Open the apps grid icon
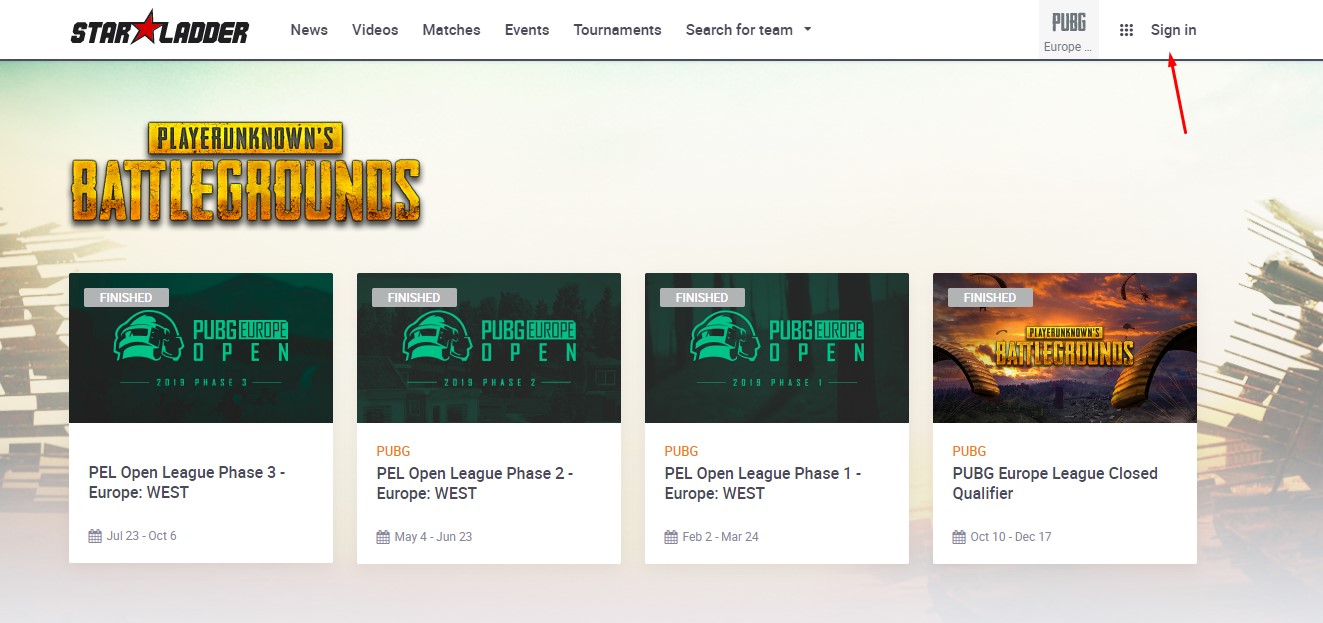1323x623 pixels. pyautogui.click(x=1126, y=30)
